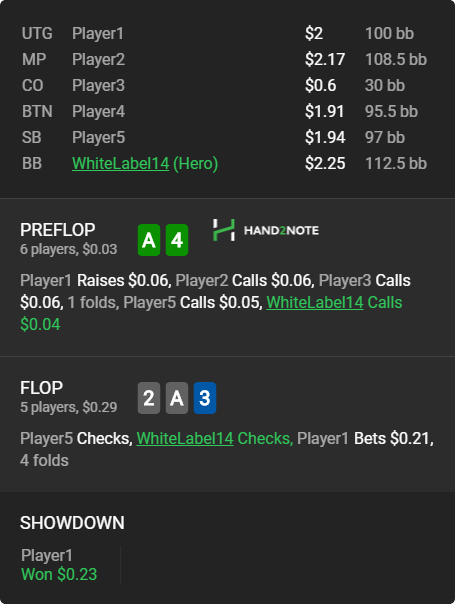The height and width of the screenshot is (604, 455).
Task: Click the gray 2 flop card
Action: tap(149, 398)
